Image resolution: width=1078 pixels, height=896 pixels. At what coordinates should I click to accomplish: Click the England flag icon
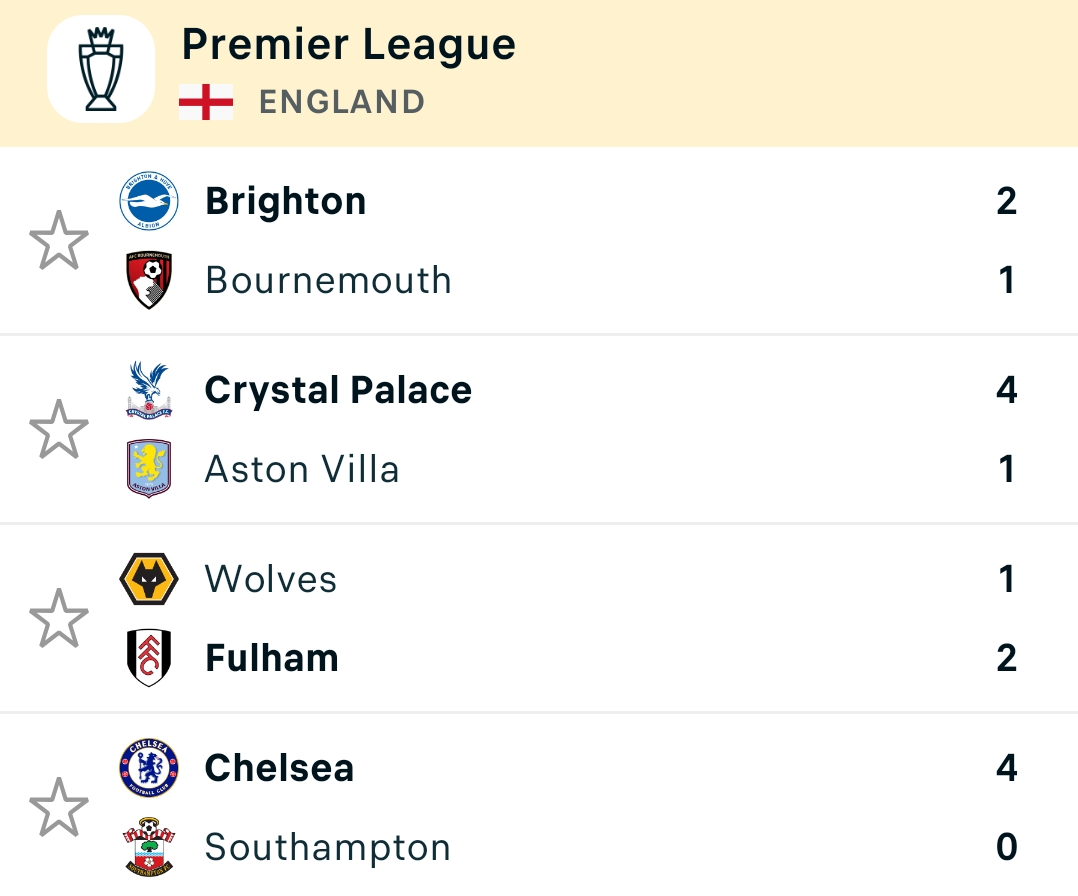[206, 102]
